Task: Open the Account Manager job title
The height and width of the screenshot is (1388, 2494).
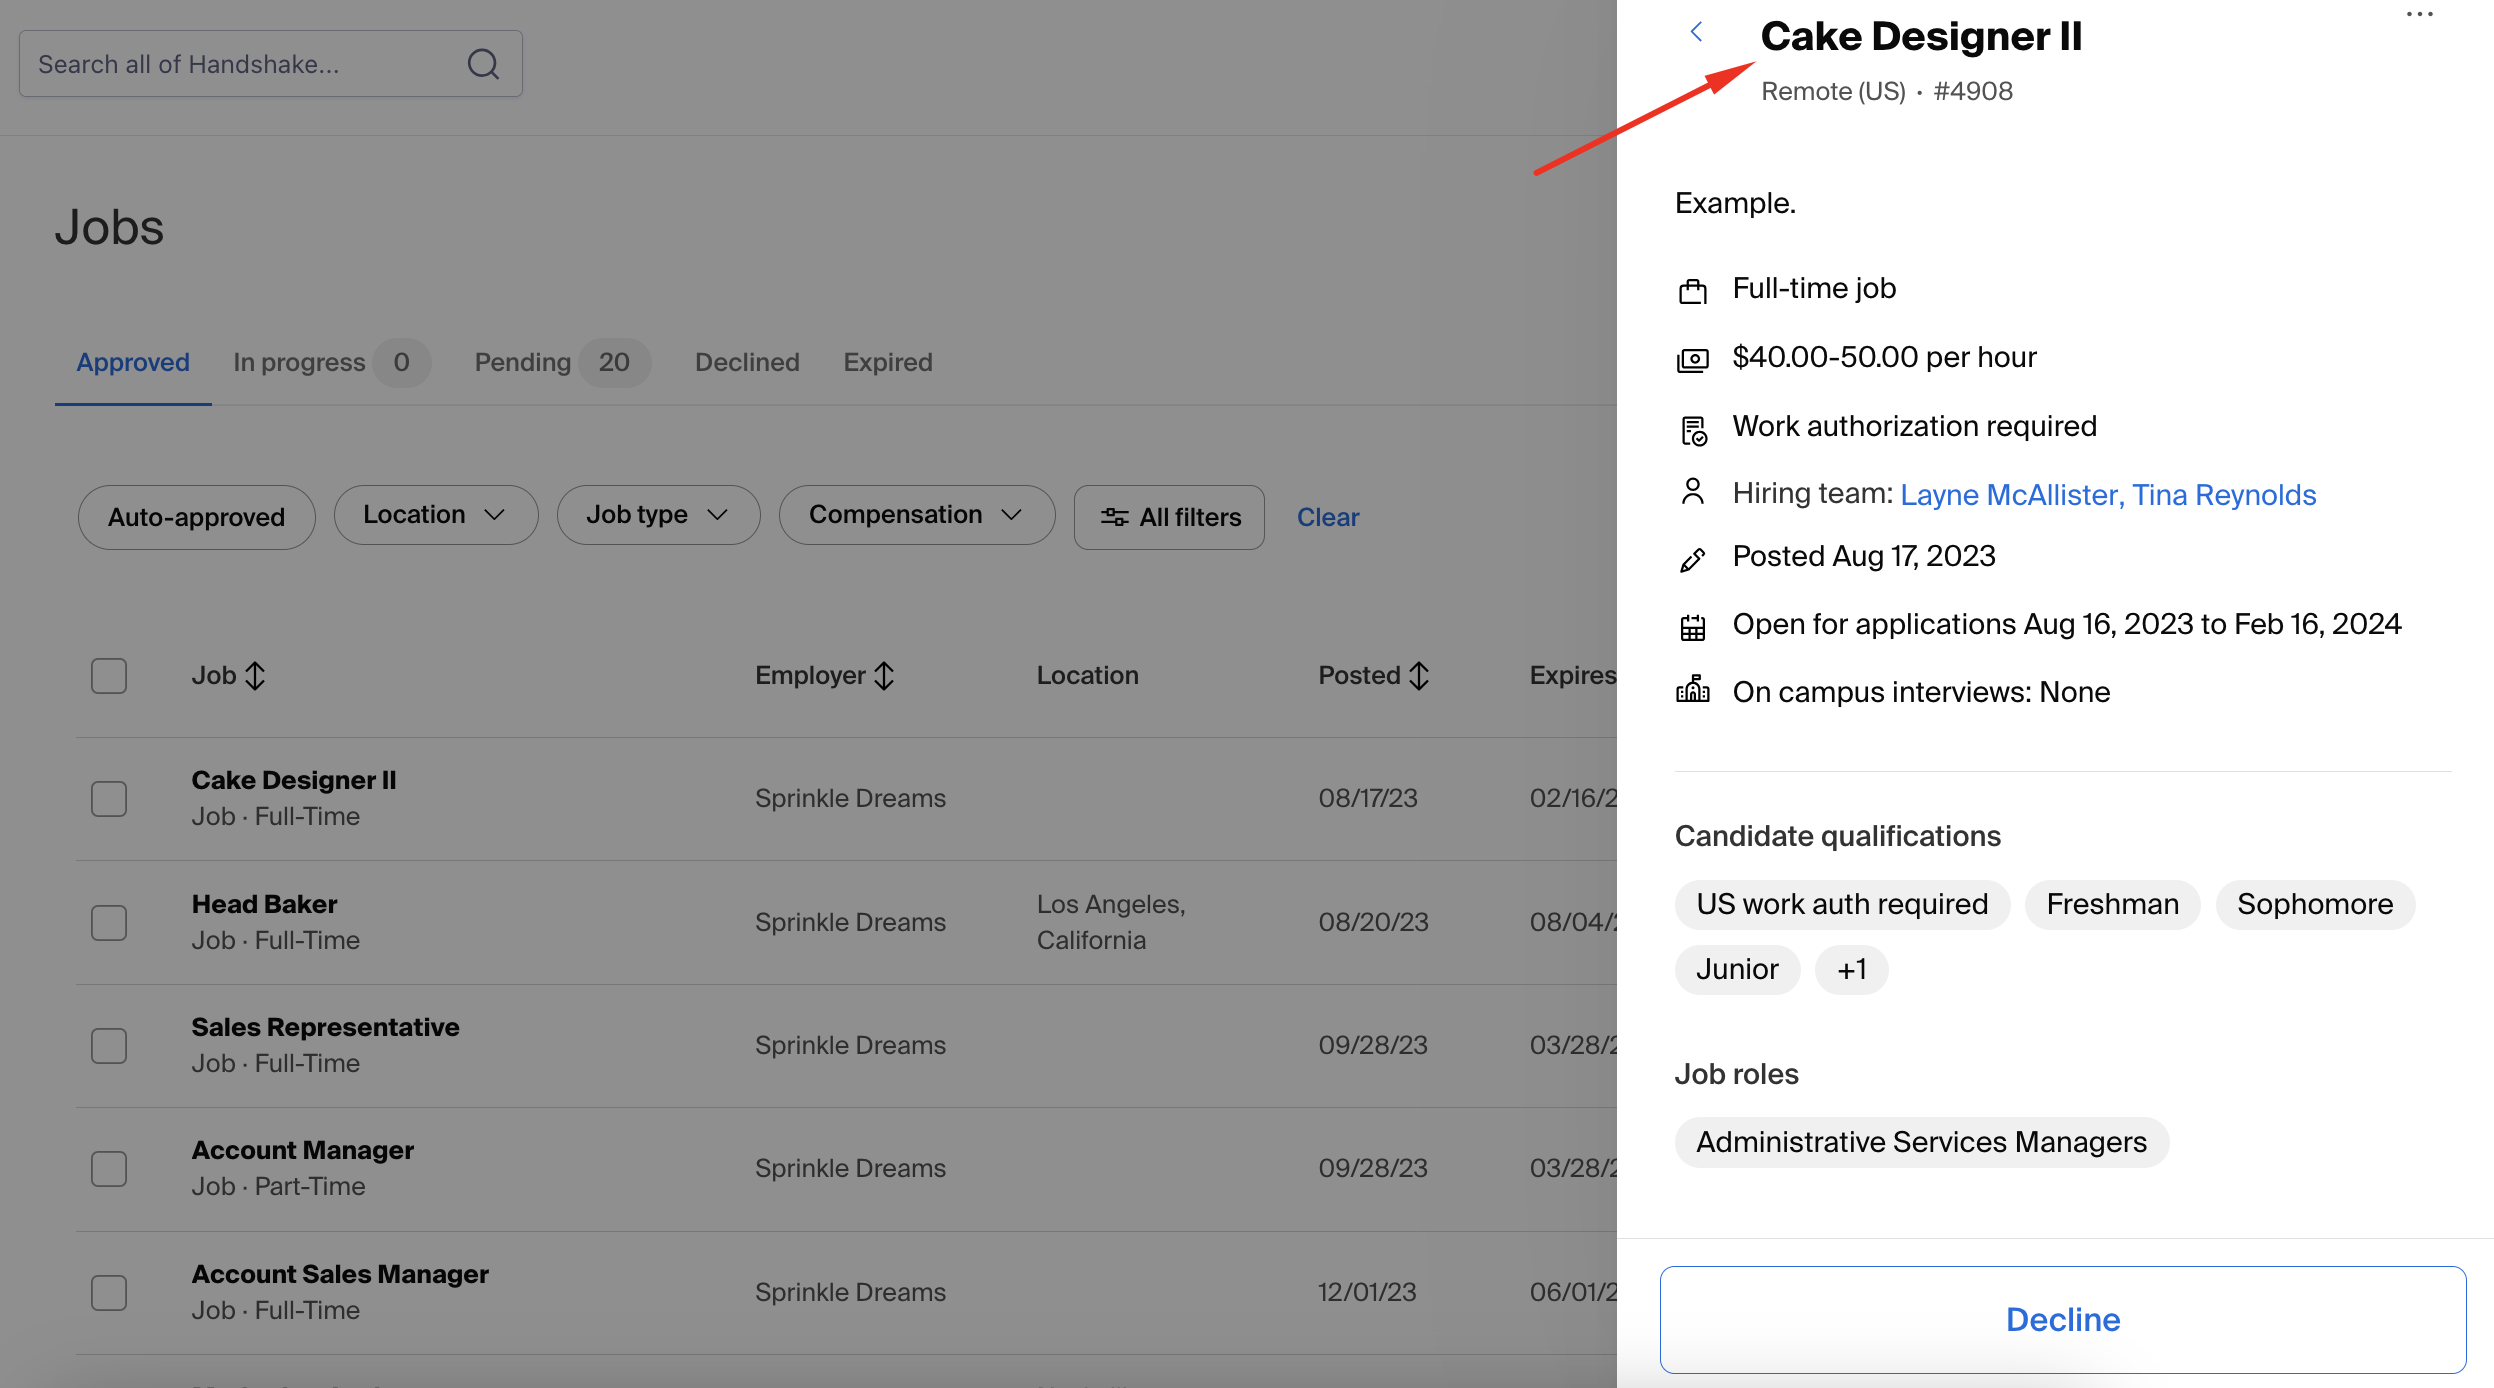Action: coord(302,1150)
